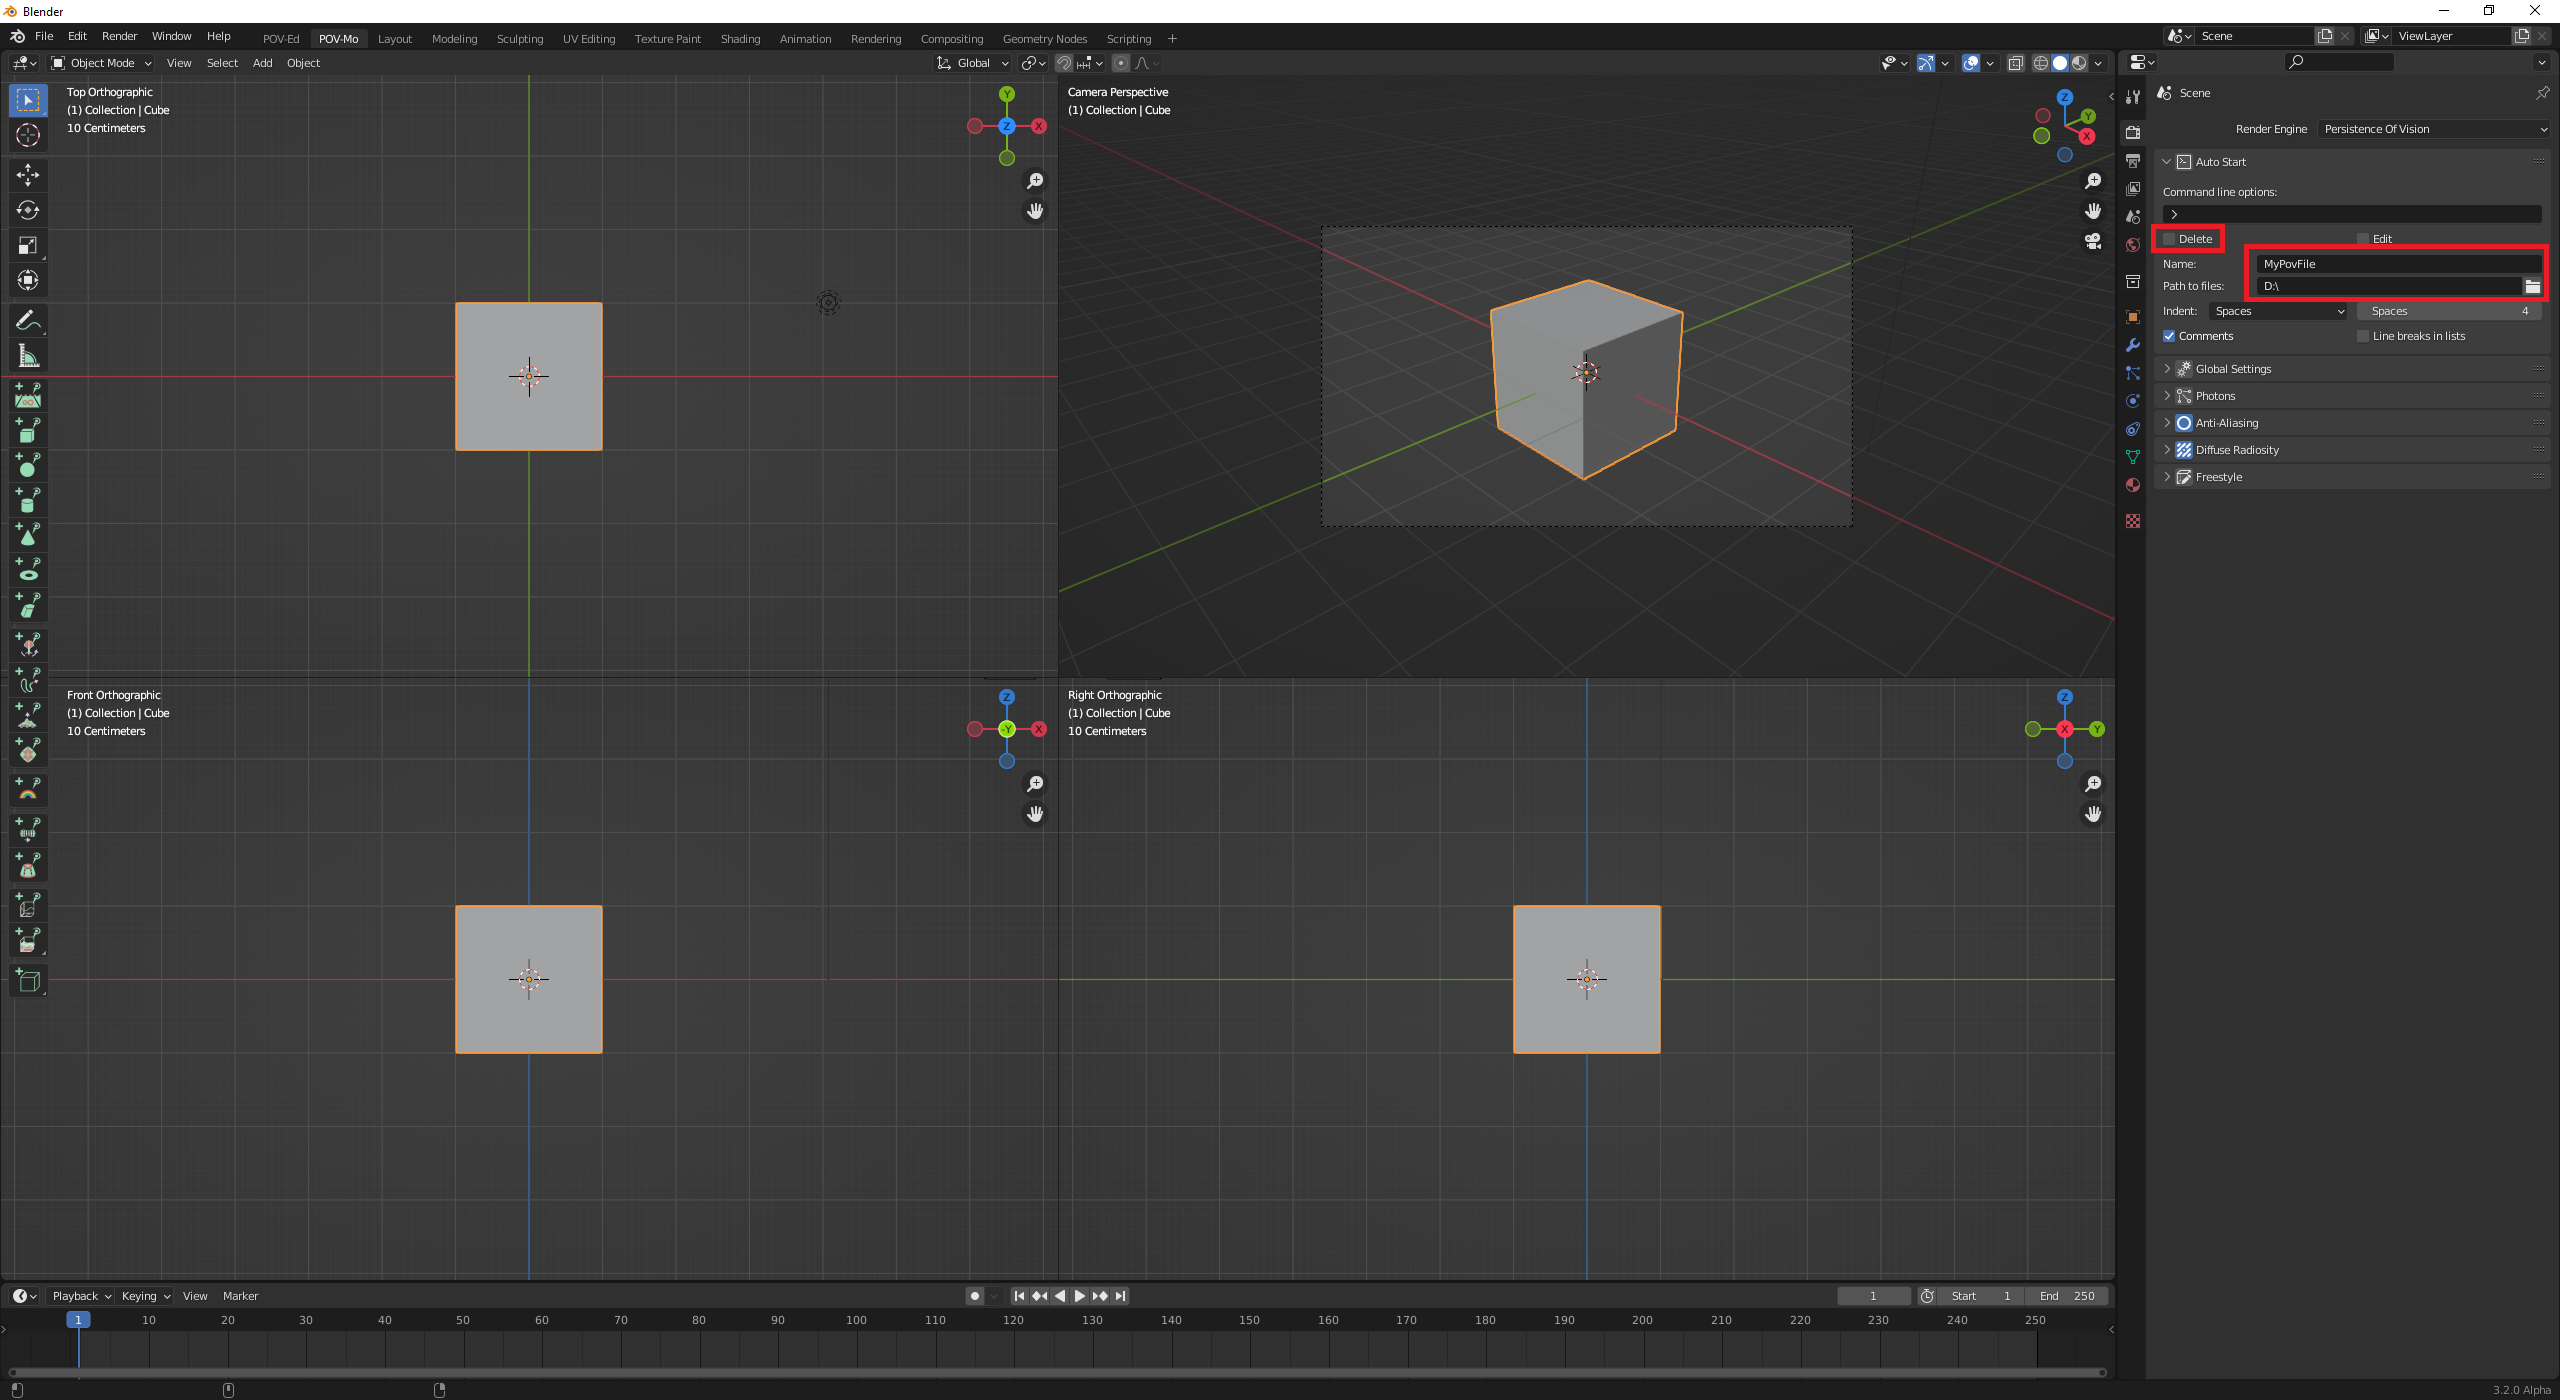Enable Line breaks in lists
The height and width of the screenshot is (1400, 2560).
click(2363, 336)
